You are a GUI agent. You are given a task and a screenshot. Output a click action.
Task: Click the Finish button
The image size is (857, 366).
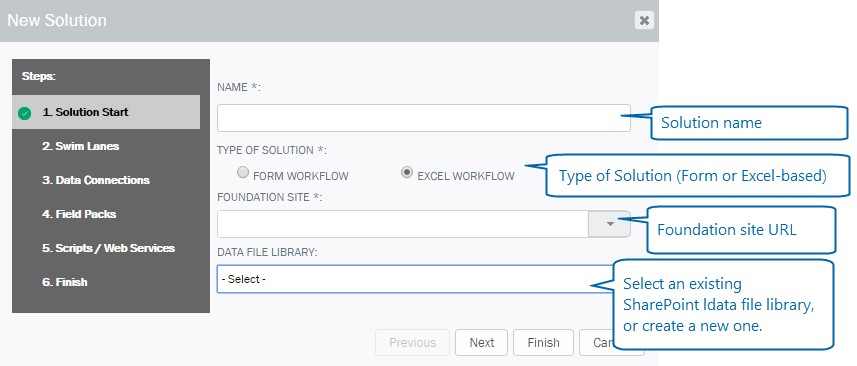543,343
